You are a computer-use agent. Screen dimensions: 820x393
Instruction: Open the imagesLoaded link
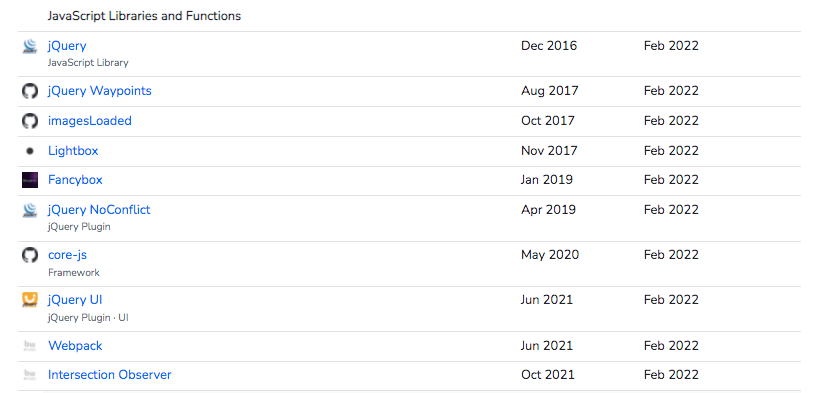click(x=89, y=120)
